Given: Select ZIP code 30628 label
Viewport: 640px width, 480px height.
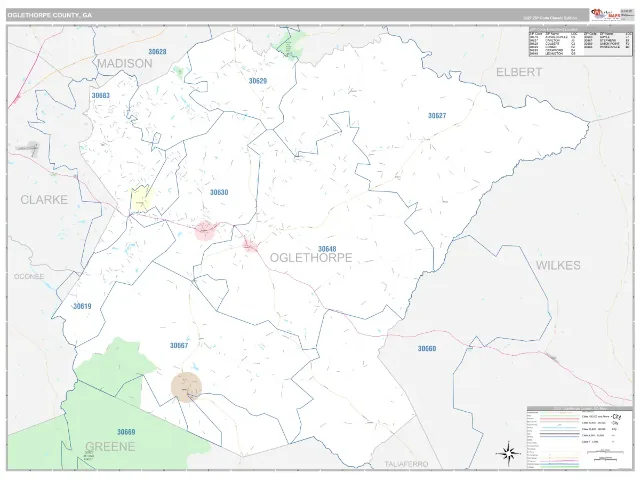Looking at the screenshot, I should tap(157, 52).
